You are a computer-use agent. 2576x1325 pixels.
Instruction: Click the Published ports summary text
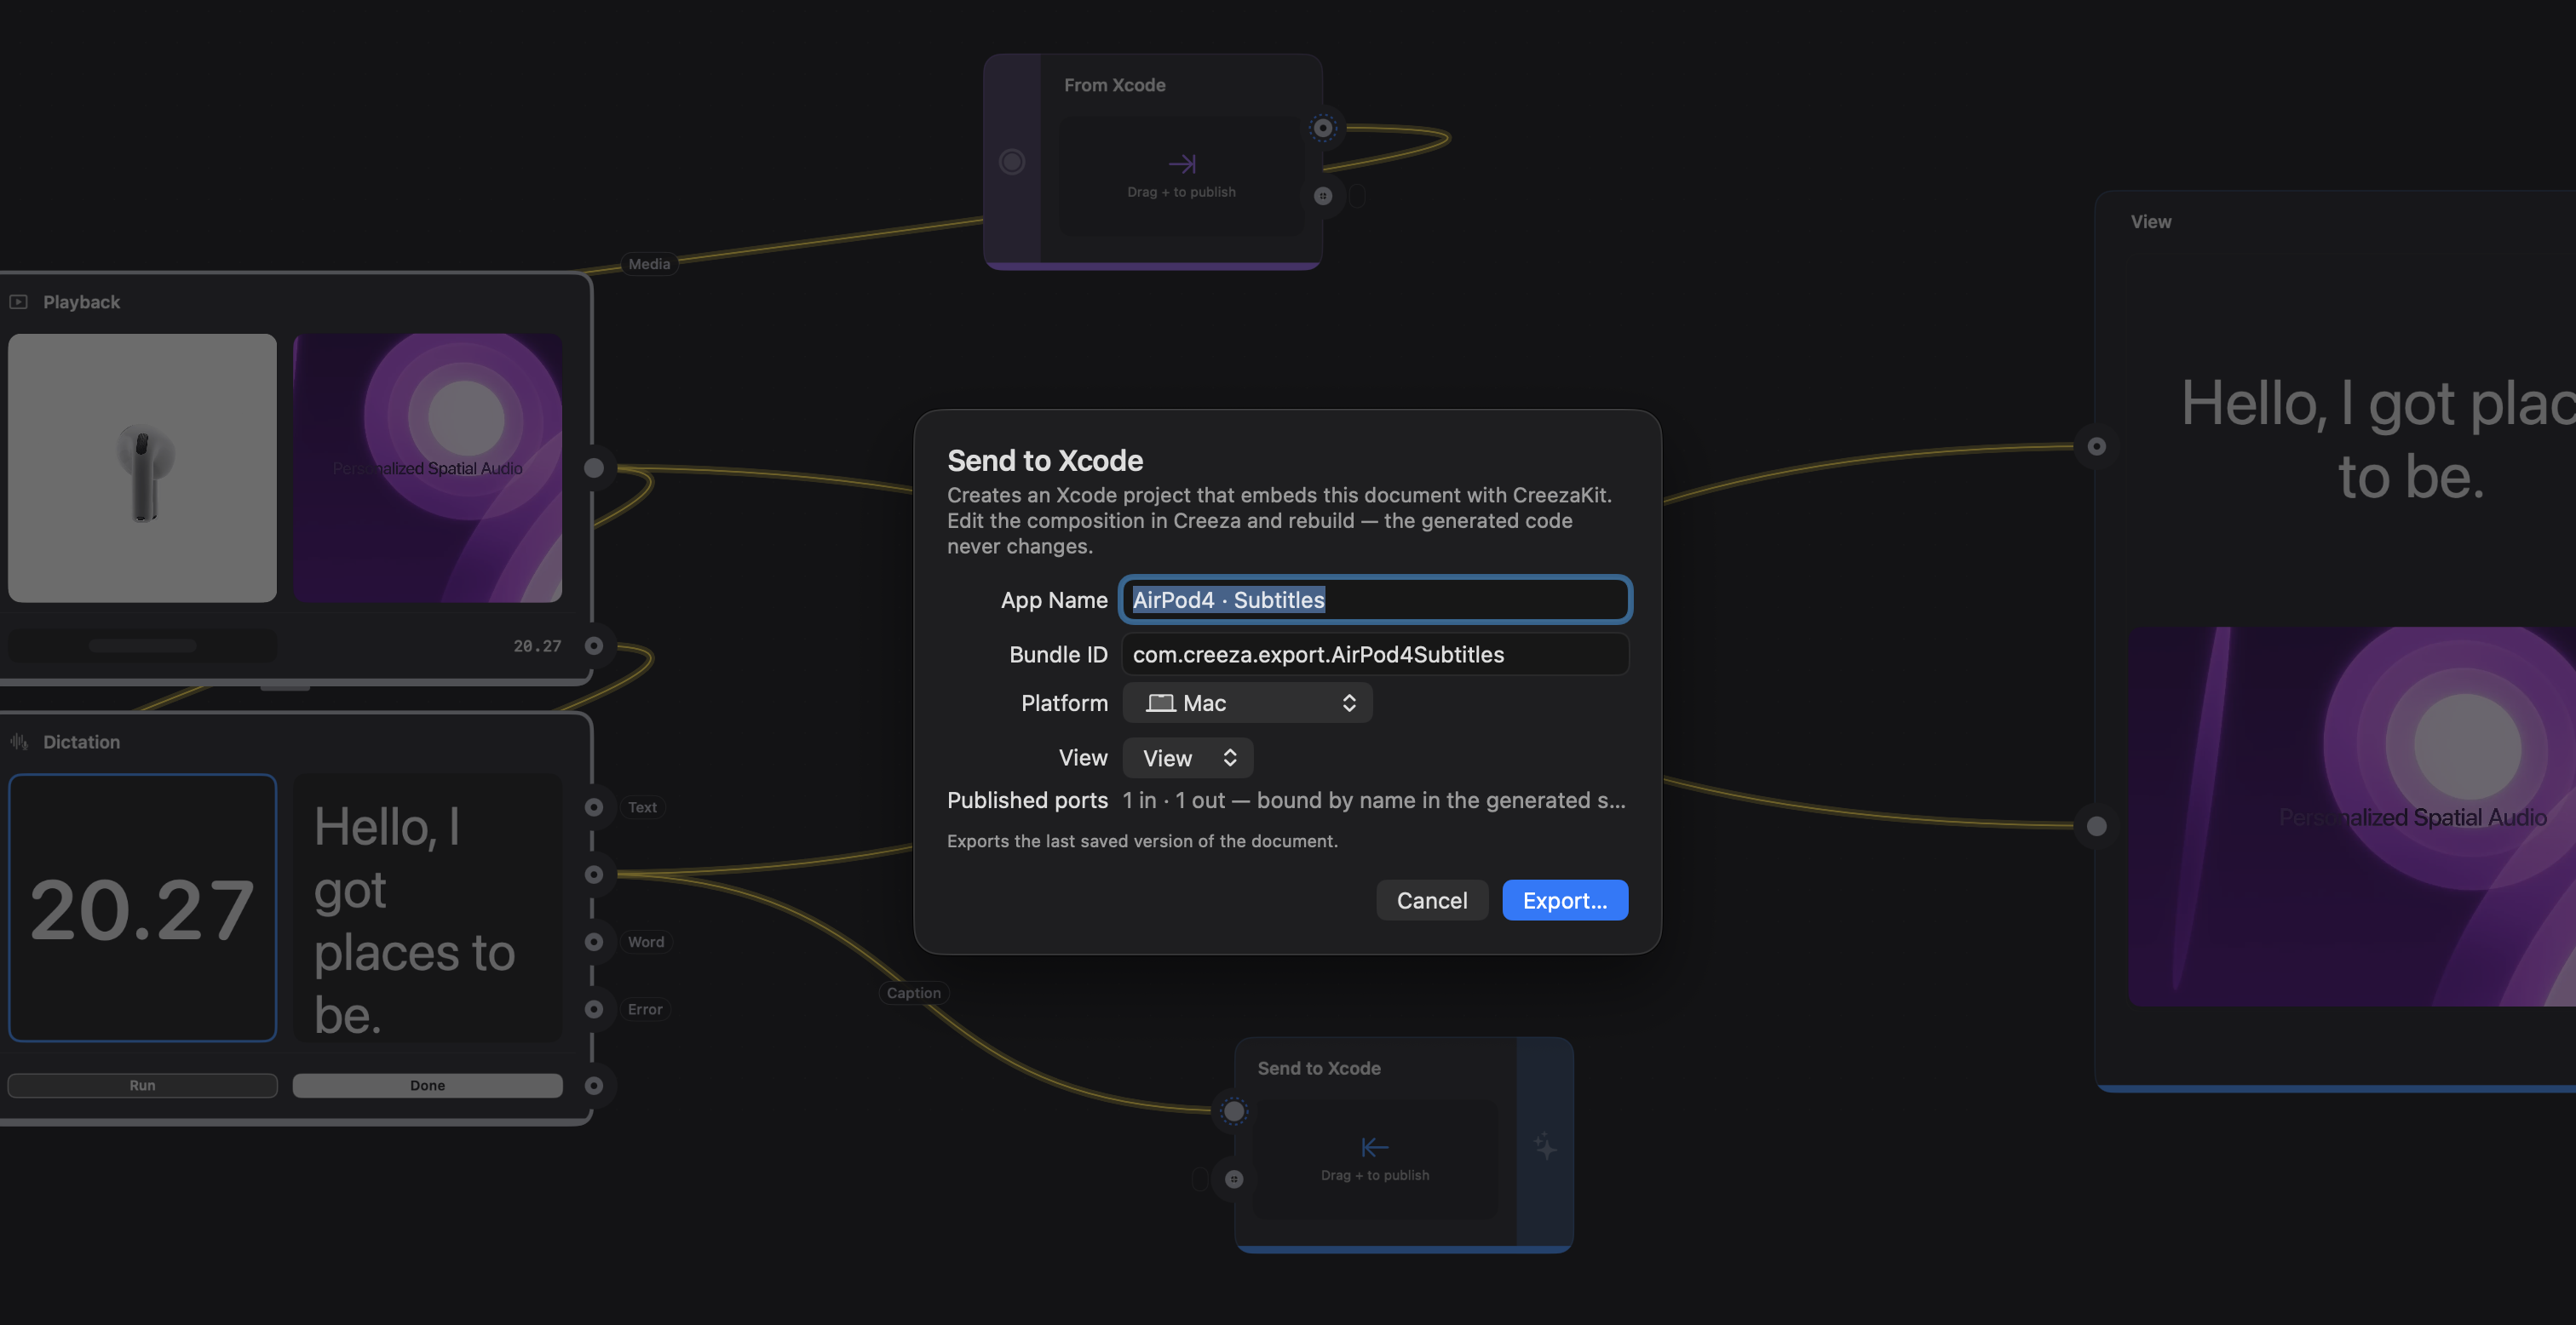[x=1374, y=800]
